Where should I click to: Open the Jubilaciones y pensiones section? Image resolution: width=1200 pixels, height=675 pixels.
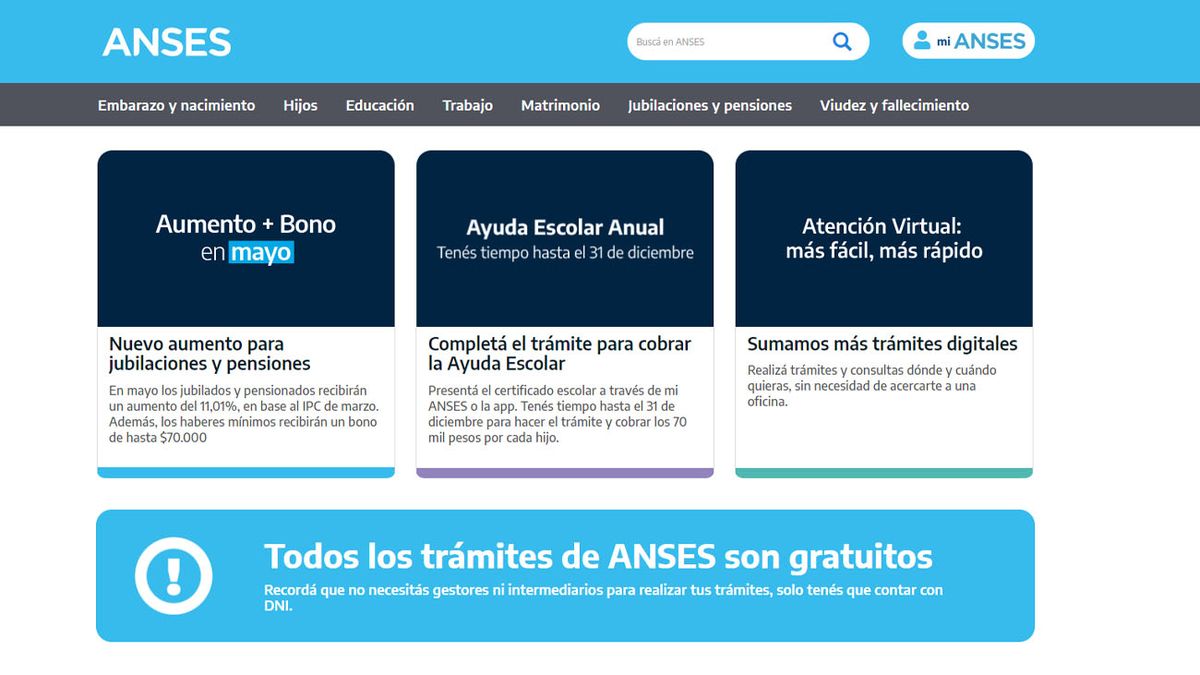[x=709, y=105]
